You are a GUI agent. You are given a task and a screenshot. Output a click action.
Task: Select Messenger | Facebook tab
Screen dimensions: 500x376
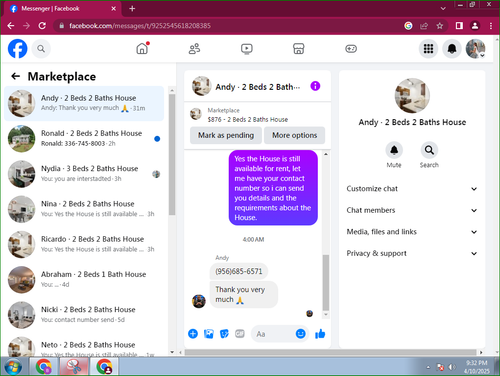(63, 9)
